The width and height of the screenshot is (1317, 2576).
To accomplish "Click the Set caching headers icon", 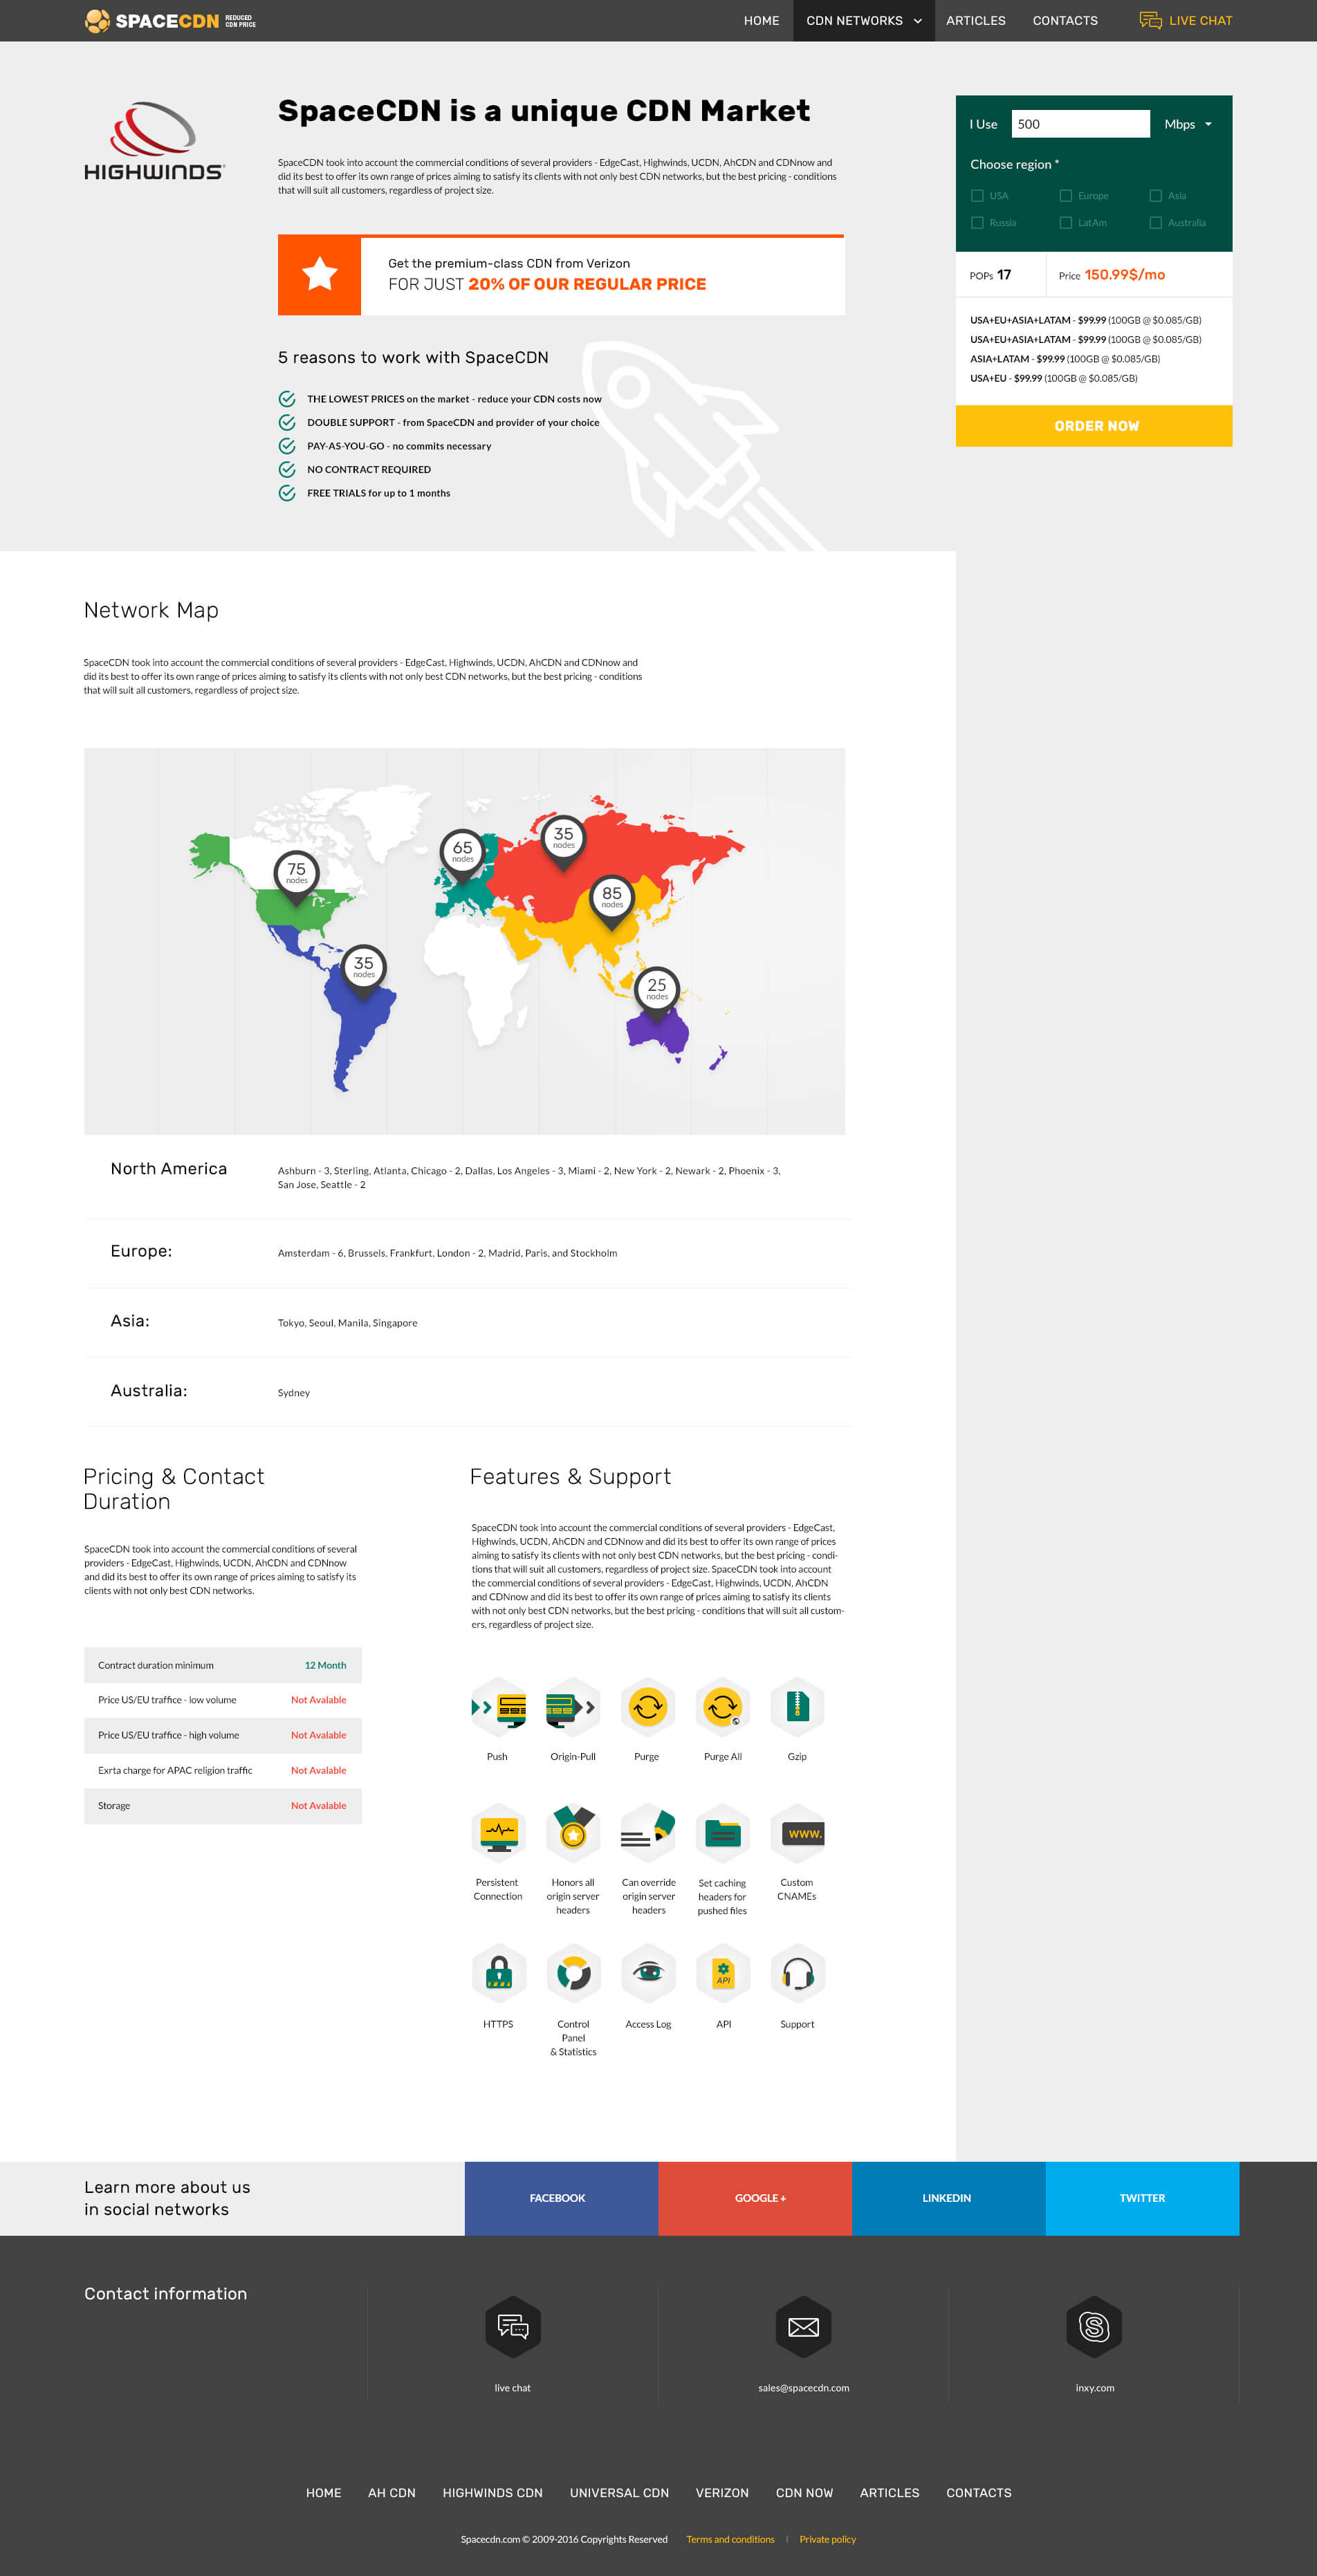I will [x=722, y=1833].
